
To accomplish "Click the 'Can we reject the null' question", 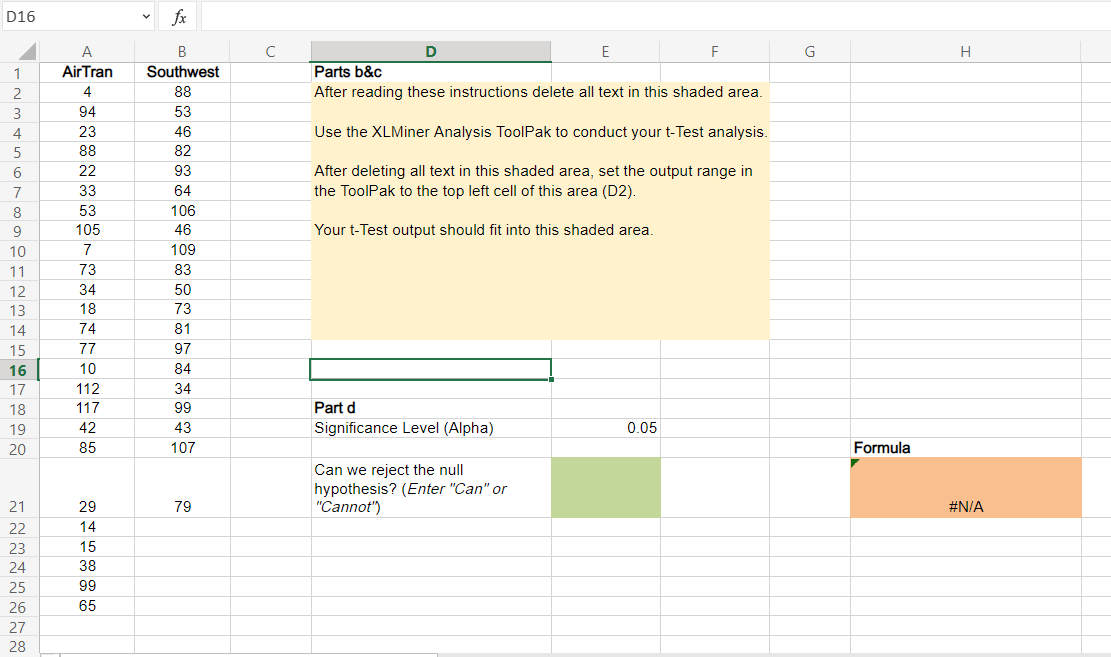I will coord(411,488).
